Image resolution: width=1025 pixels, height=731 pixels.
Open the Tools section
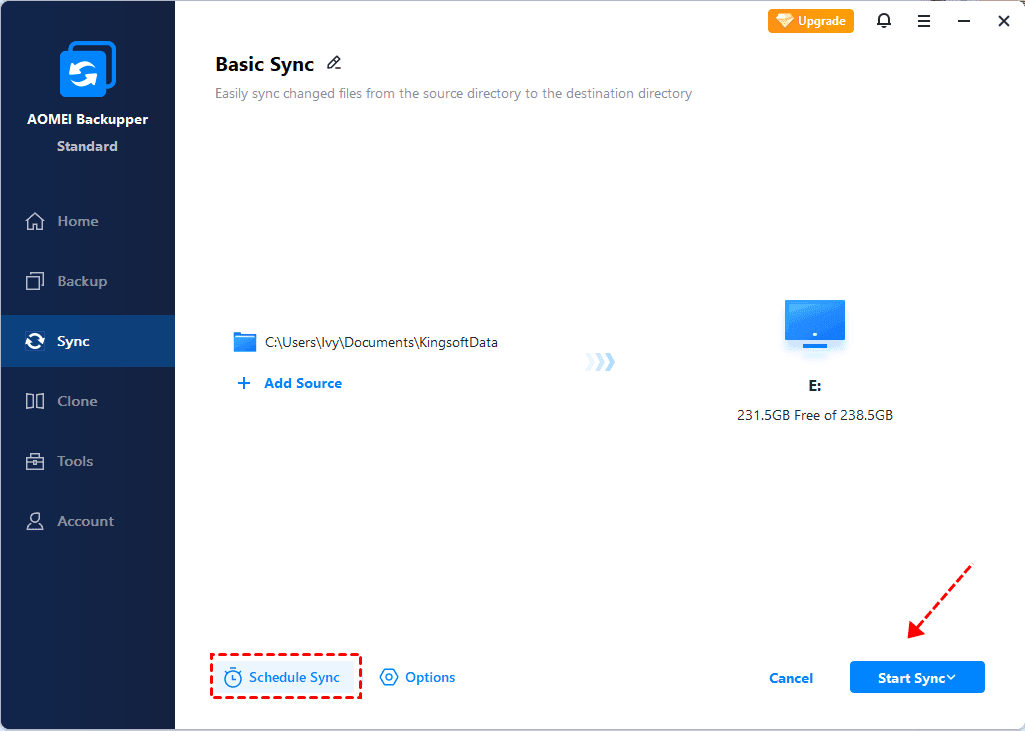point(88,461)
